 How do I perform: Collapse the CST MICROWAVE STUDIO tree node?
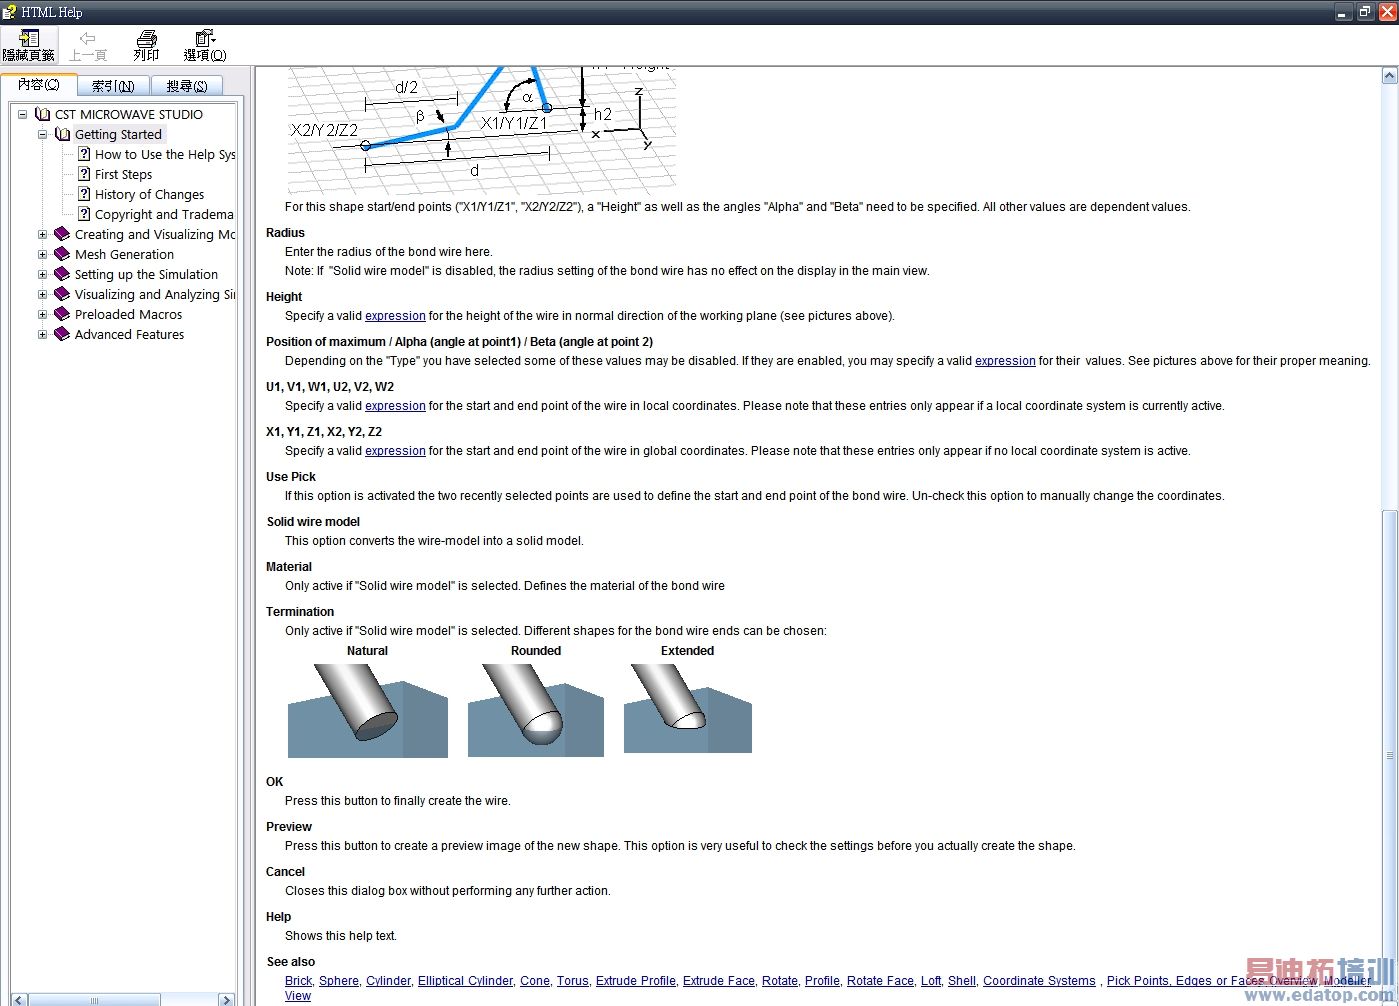pos(23,114)
